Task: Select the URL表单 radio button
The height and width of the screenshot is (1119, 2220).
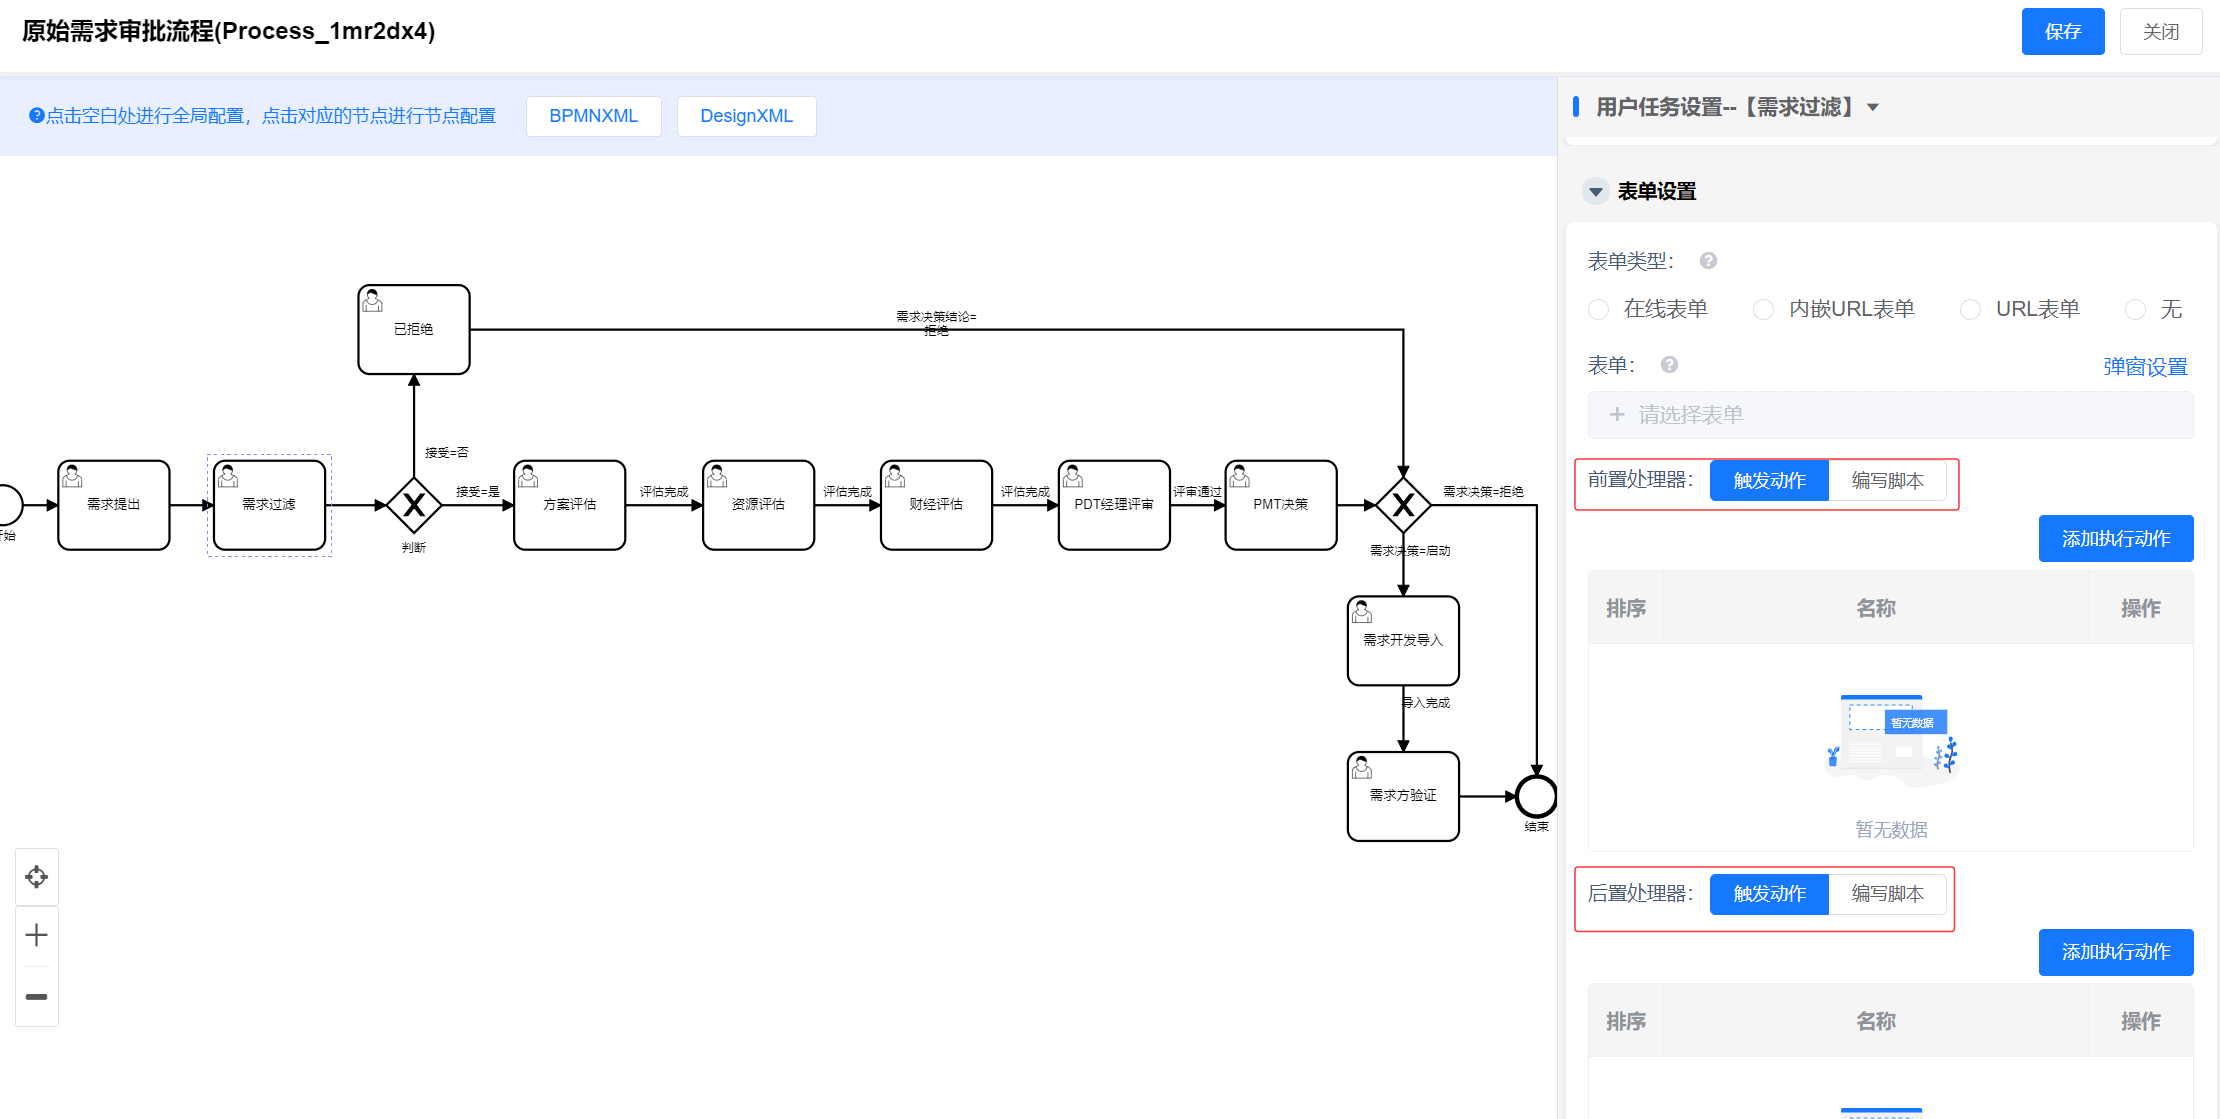Action: tap(1970, 310)
